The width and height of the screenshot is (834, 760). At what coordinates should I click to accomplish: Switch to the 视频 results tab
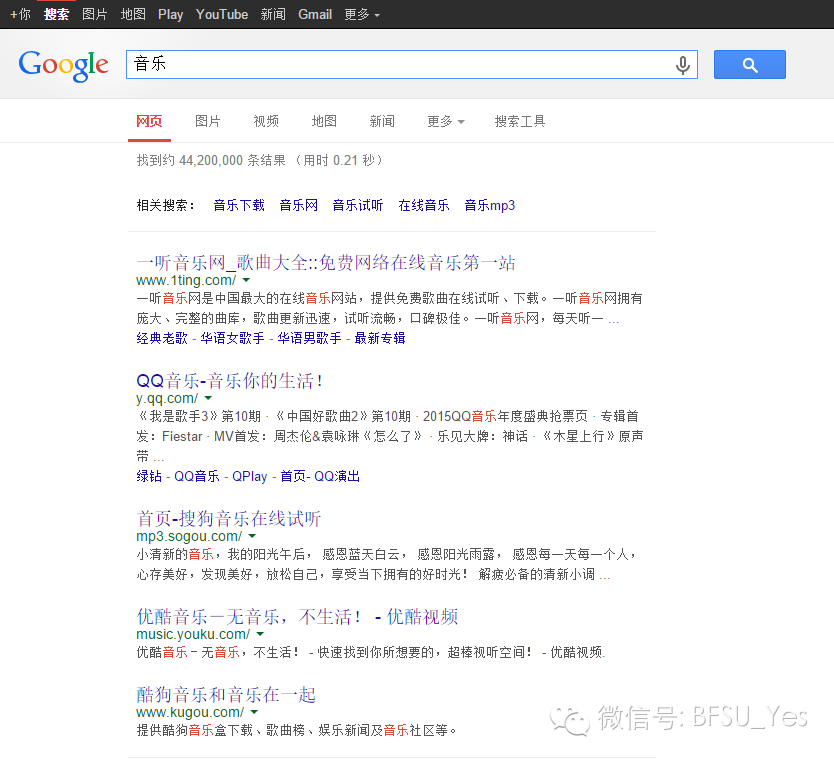pos(266,121)
